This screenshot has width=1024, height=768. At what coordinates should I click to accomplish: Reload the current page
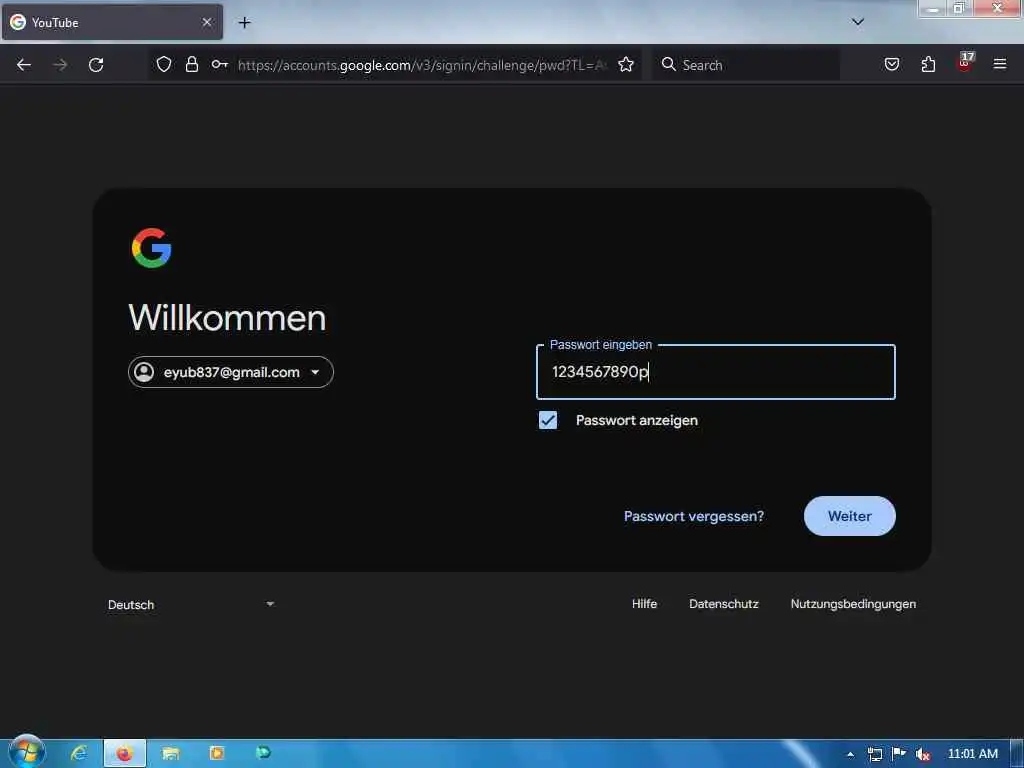click(x=96, y=65)
